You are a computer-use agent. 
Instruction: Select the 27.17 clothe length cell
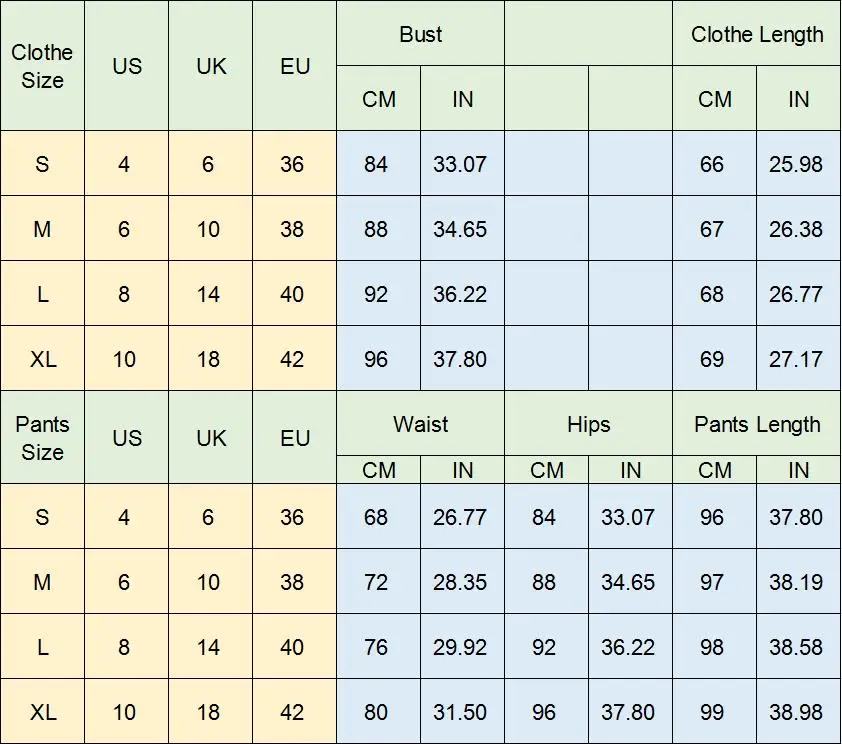tap(796, 359)
